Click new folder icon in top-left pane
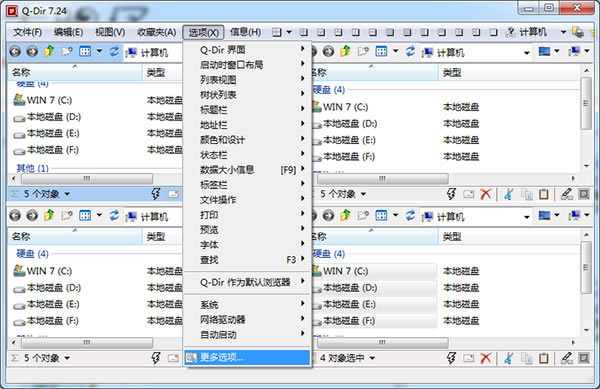Viewport: 600px width, 389px height. click(x=67, y=51)
